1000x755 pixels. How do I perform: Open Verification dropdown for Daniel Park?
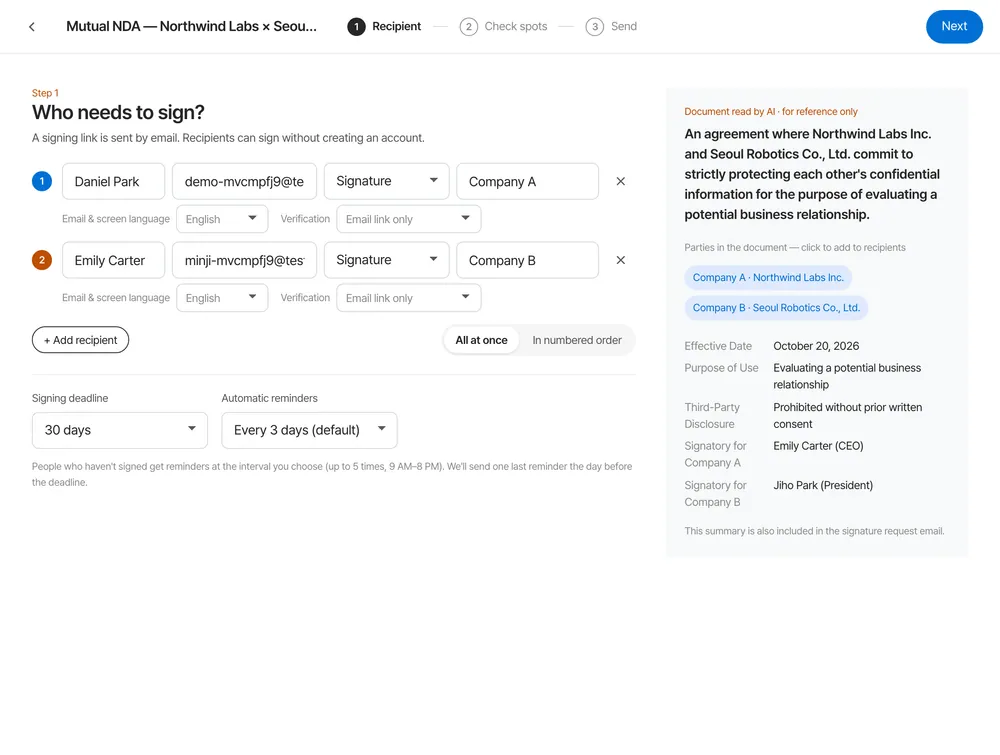tap(409, 219)
